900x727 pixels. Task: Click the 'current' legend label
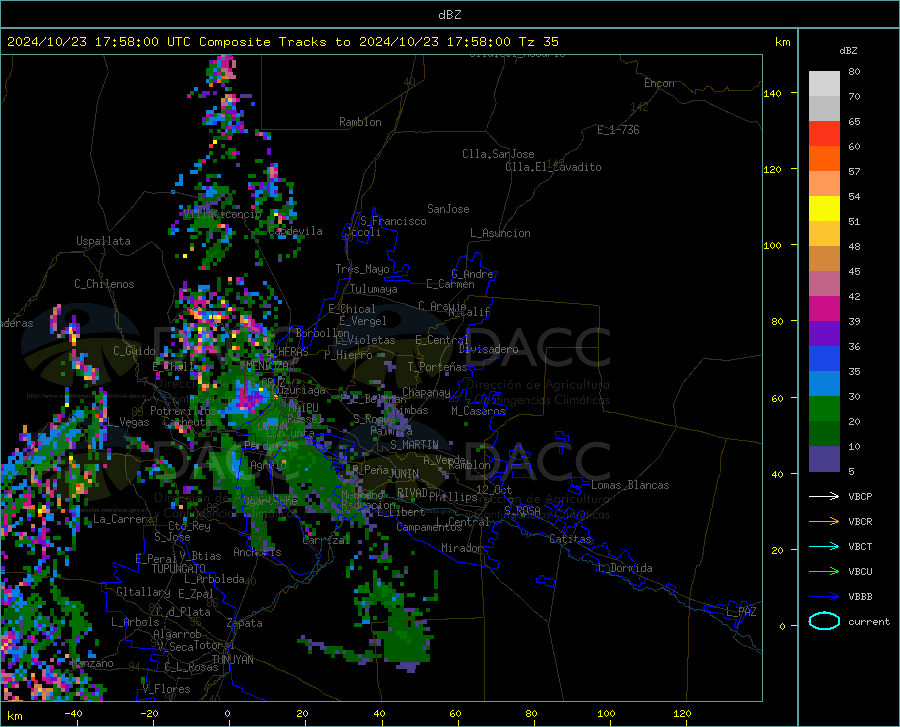pyautogui.click(x=869, y=621)
